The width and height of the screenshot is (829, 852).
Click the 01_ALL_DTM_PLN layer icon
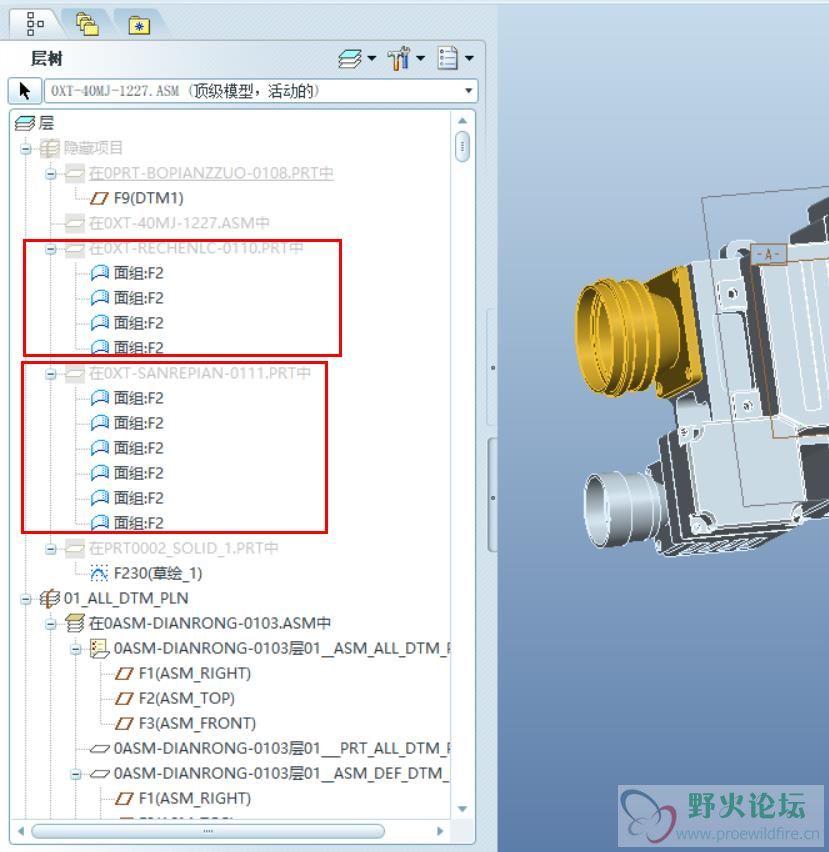click(49, 598)
